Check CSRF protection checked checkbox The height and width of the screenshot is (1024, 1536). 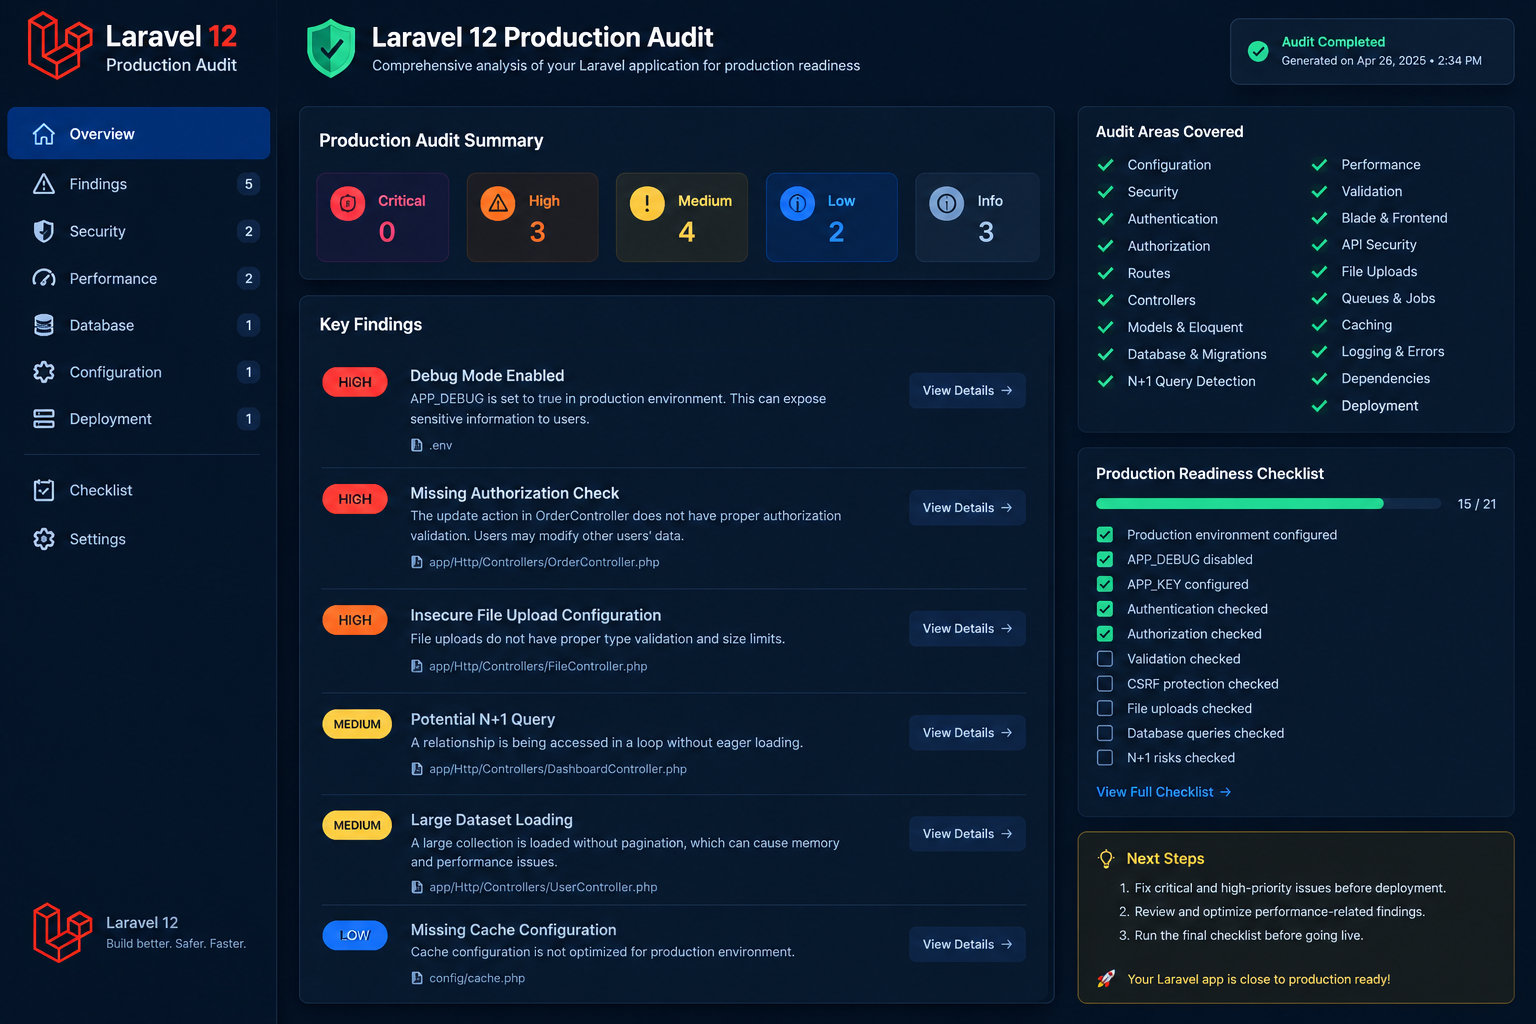coord(1105,684)
